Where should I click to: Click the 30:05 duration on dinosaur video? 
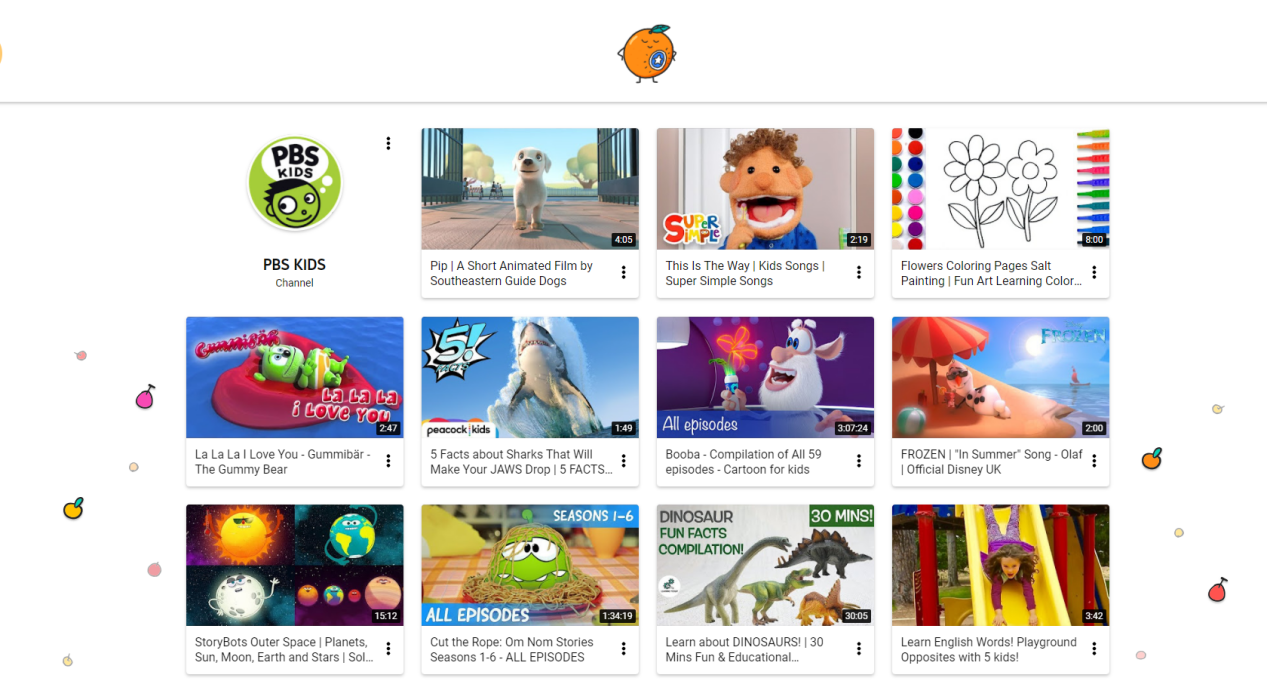point(856,616)
